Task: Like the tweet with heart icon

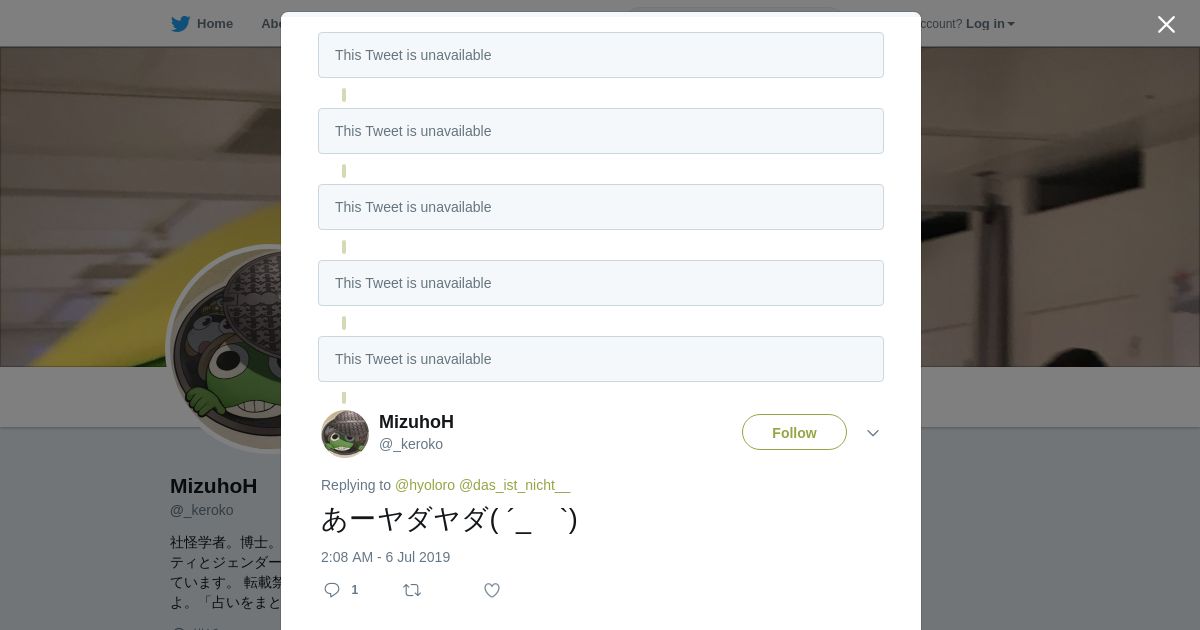Action: point(492,590)
